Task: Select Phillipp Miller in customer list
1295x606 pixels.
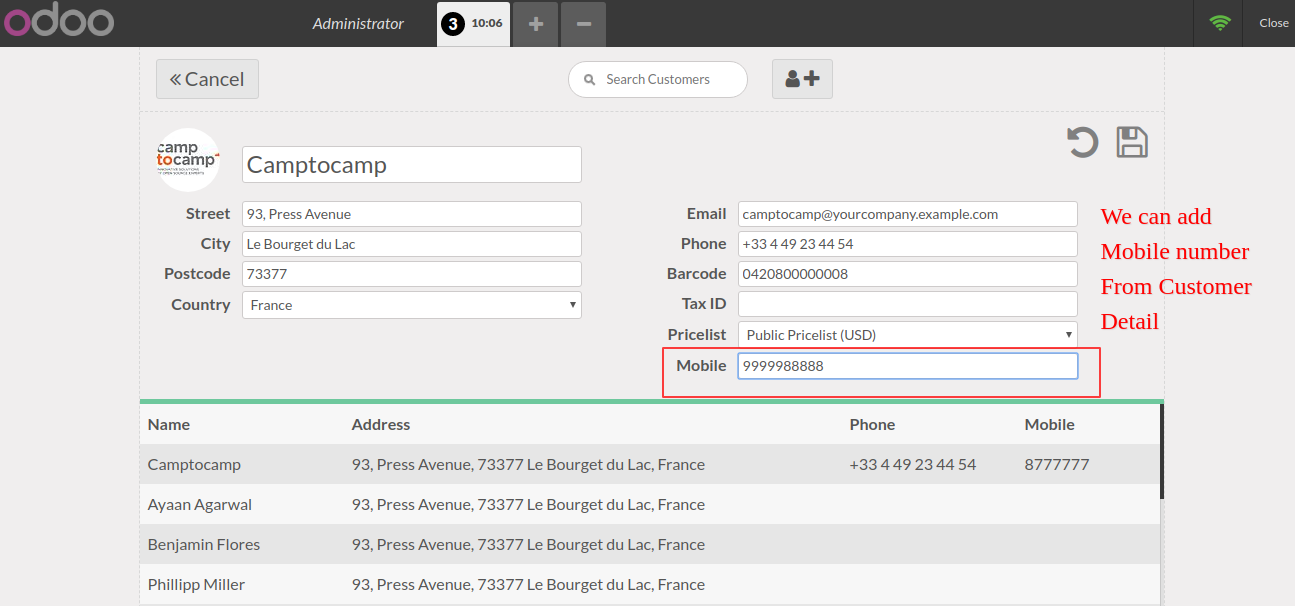Action: click(x=649, y=584)
